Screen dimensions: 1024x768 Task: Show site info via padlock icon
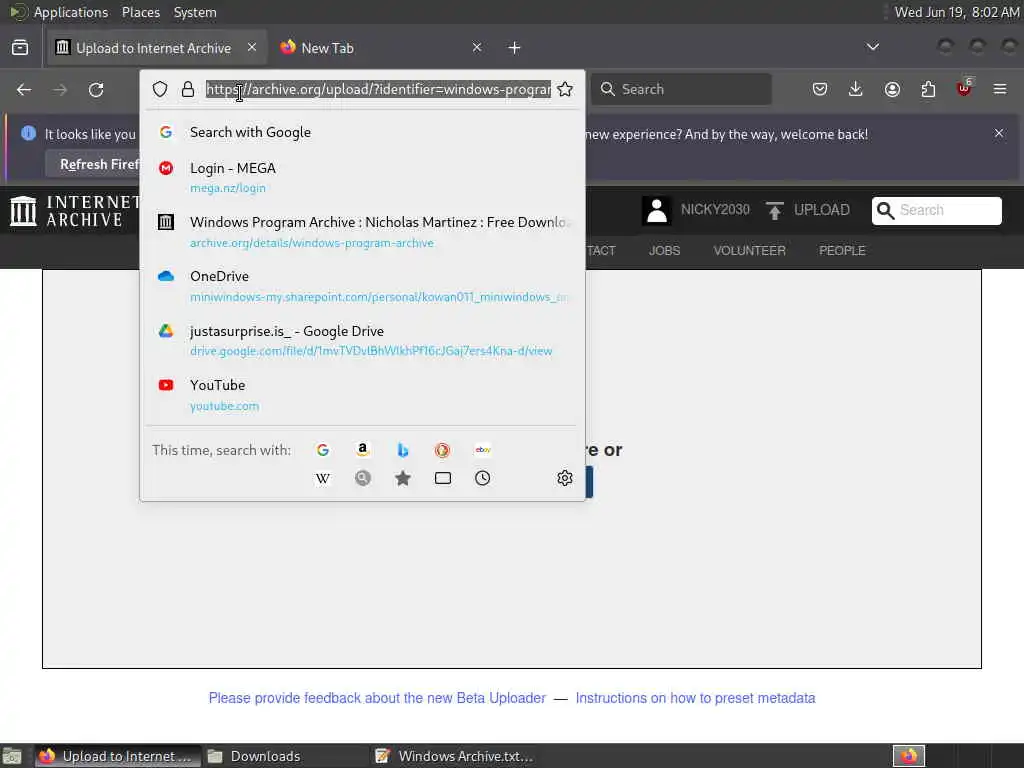(188, 89)
